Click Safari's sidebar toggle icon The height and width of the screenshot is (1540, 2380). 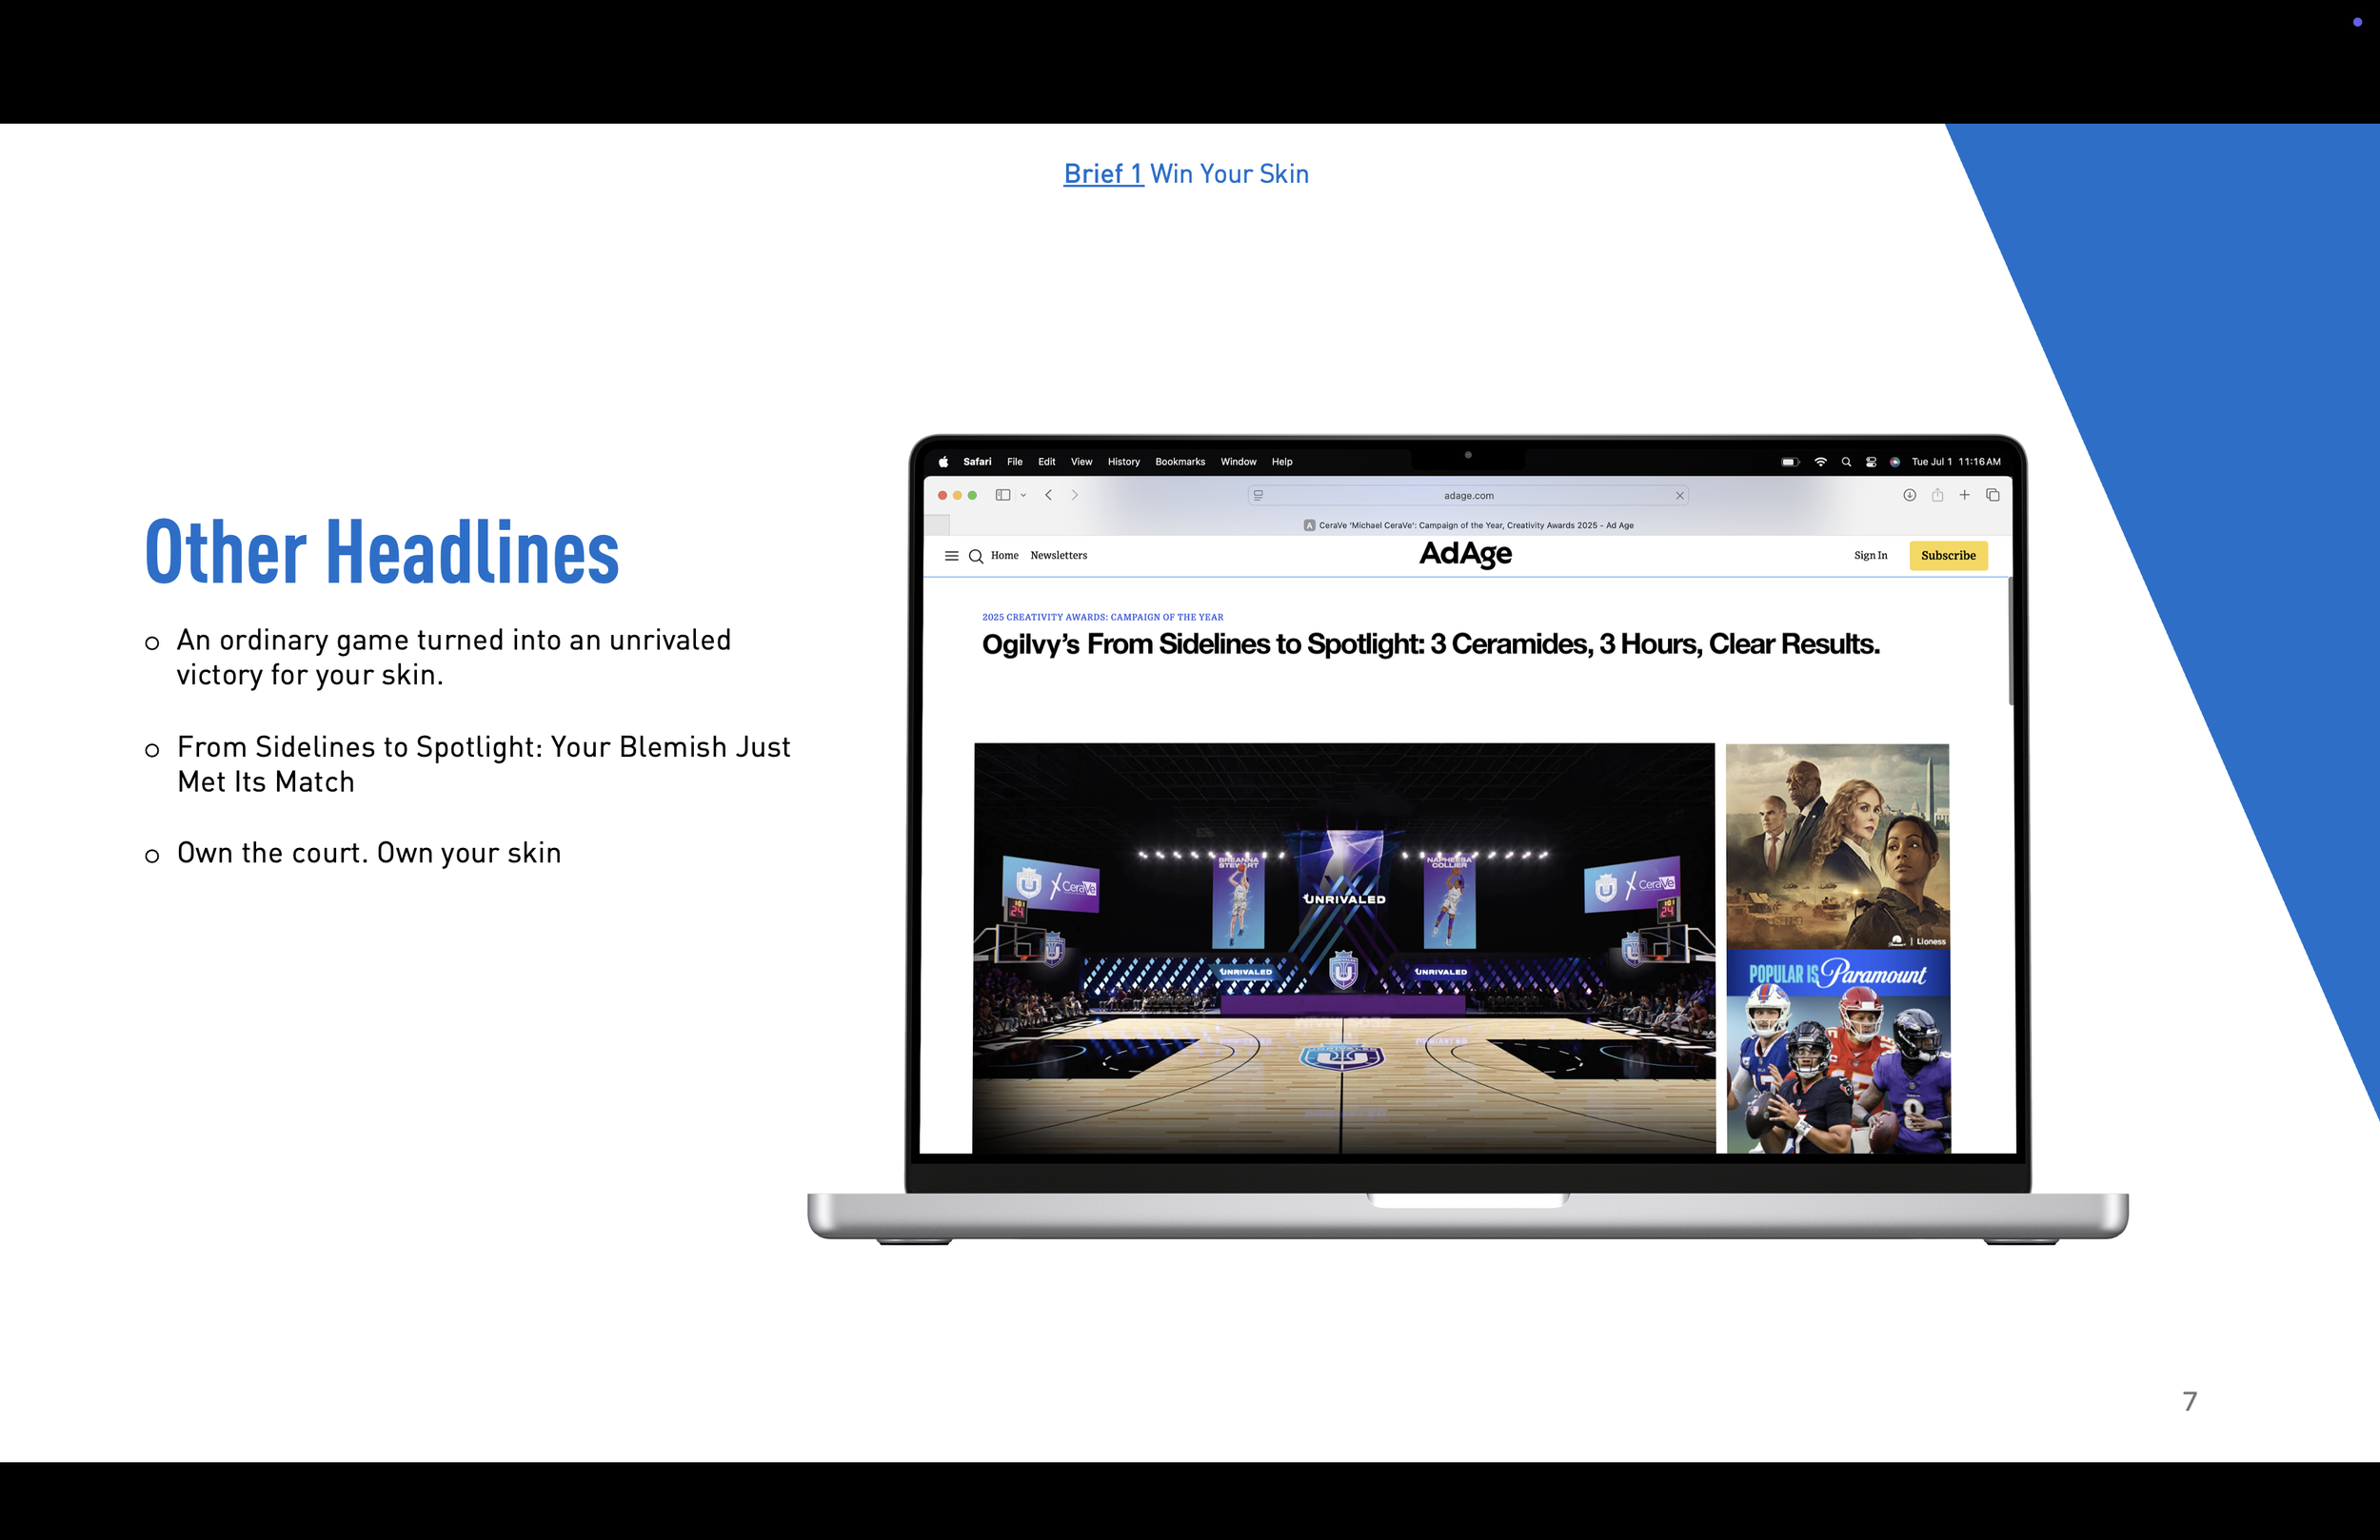[1002, 495]
